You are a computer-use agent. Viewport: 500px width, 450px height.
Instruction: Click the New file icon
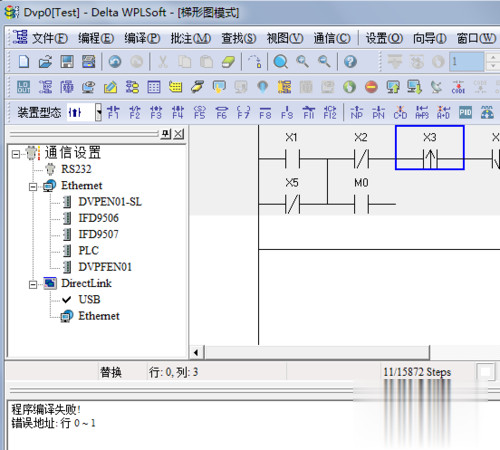click(23, 62)
